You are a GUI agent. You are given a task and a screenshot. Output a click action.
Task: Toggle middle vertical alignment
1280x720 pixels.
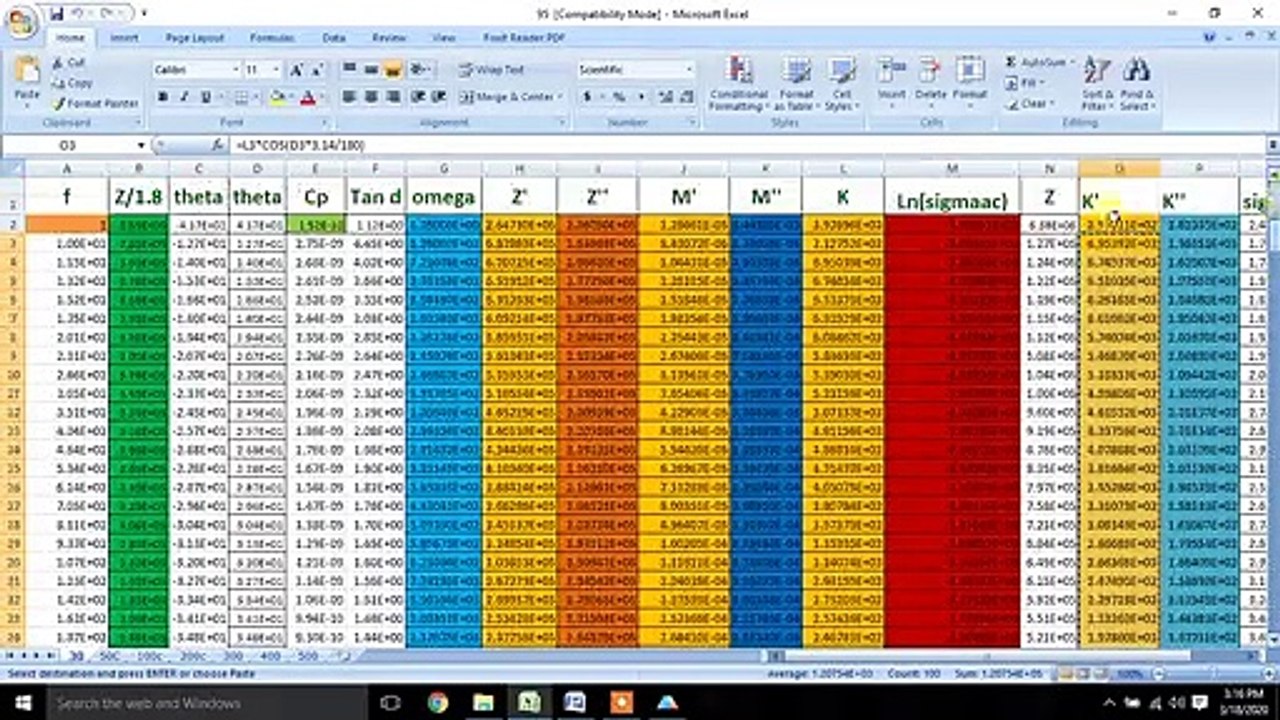click(x=371, y=70)
